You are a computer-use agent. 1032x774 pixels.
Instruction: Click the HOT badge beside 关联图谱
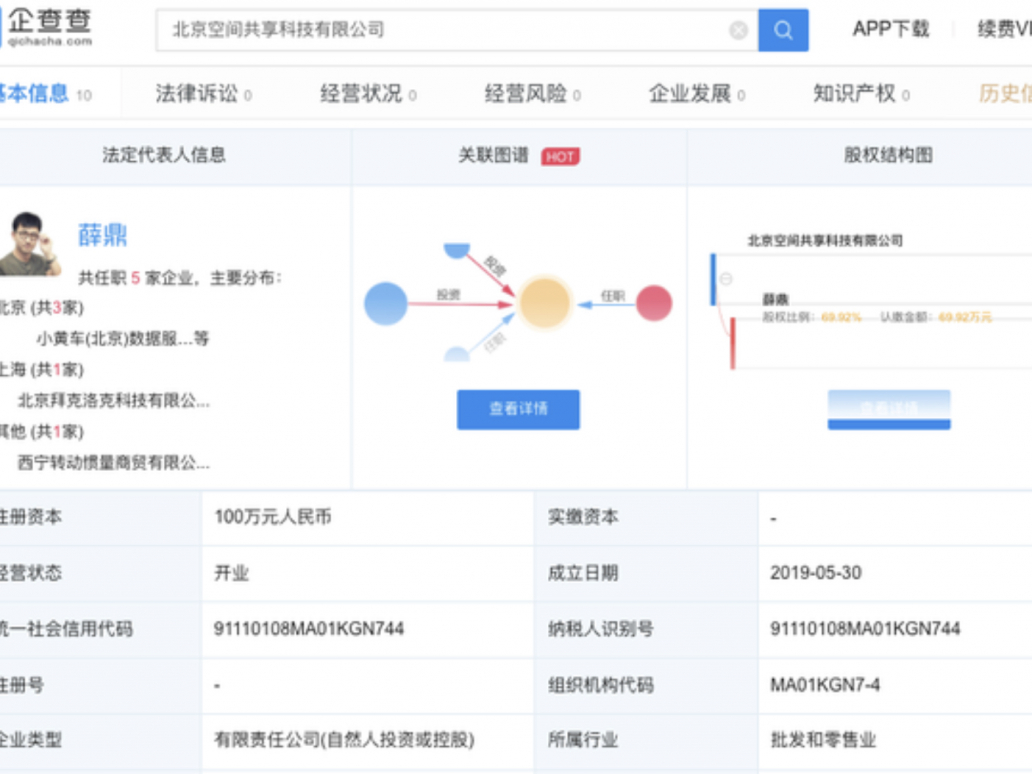(x=560, y=157)
